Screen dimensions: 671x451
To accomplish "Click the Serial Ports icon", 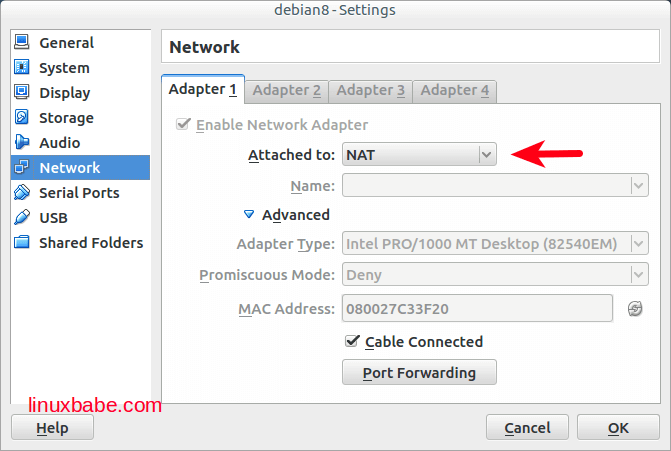I will 22,193.
